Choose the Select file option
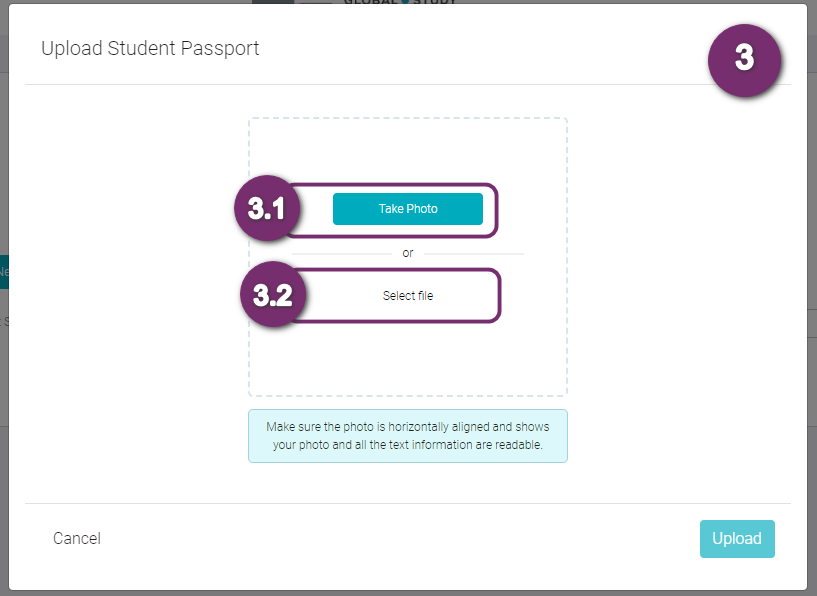Screen dimensions: 817x596 [407, 296]
